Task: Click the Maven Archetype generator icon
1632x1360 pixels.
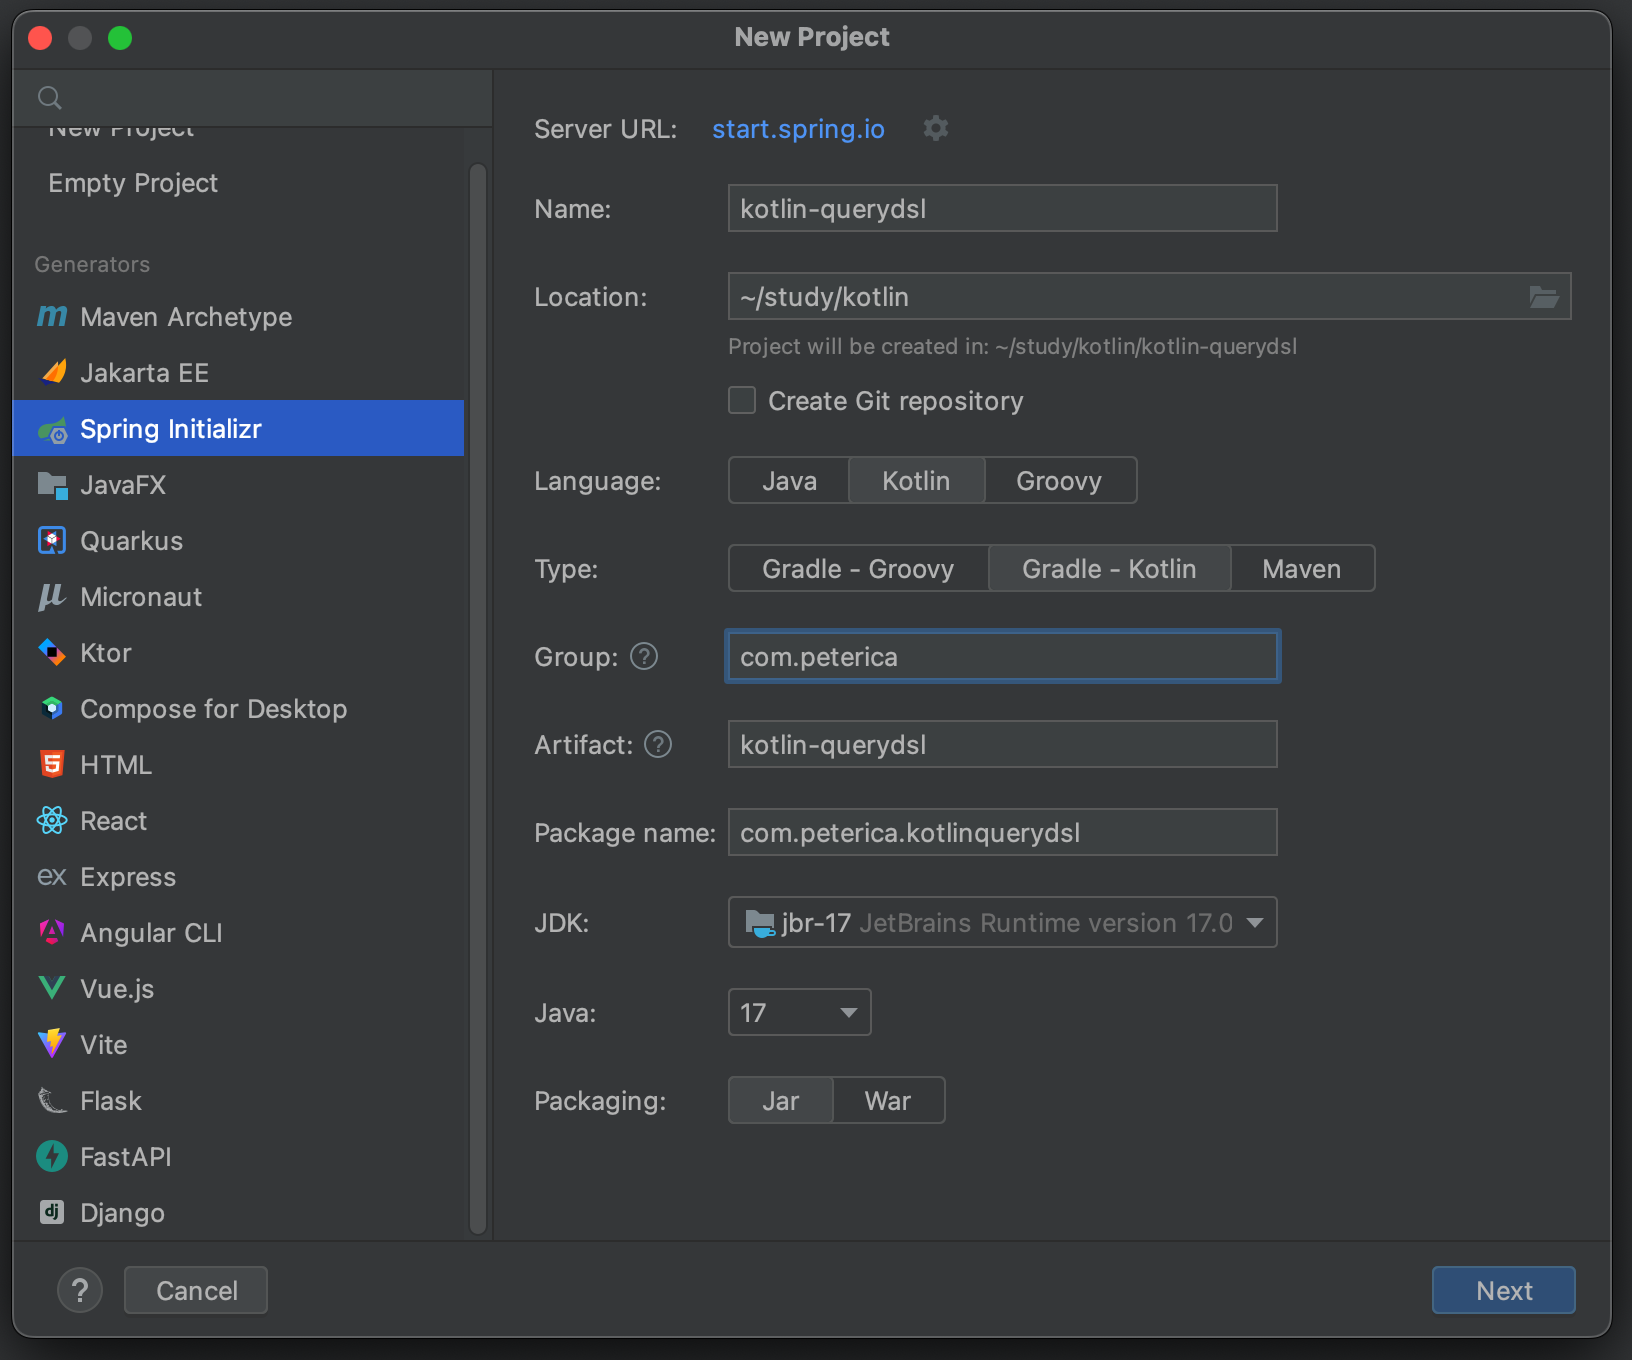Action: tap(52, 317)
